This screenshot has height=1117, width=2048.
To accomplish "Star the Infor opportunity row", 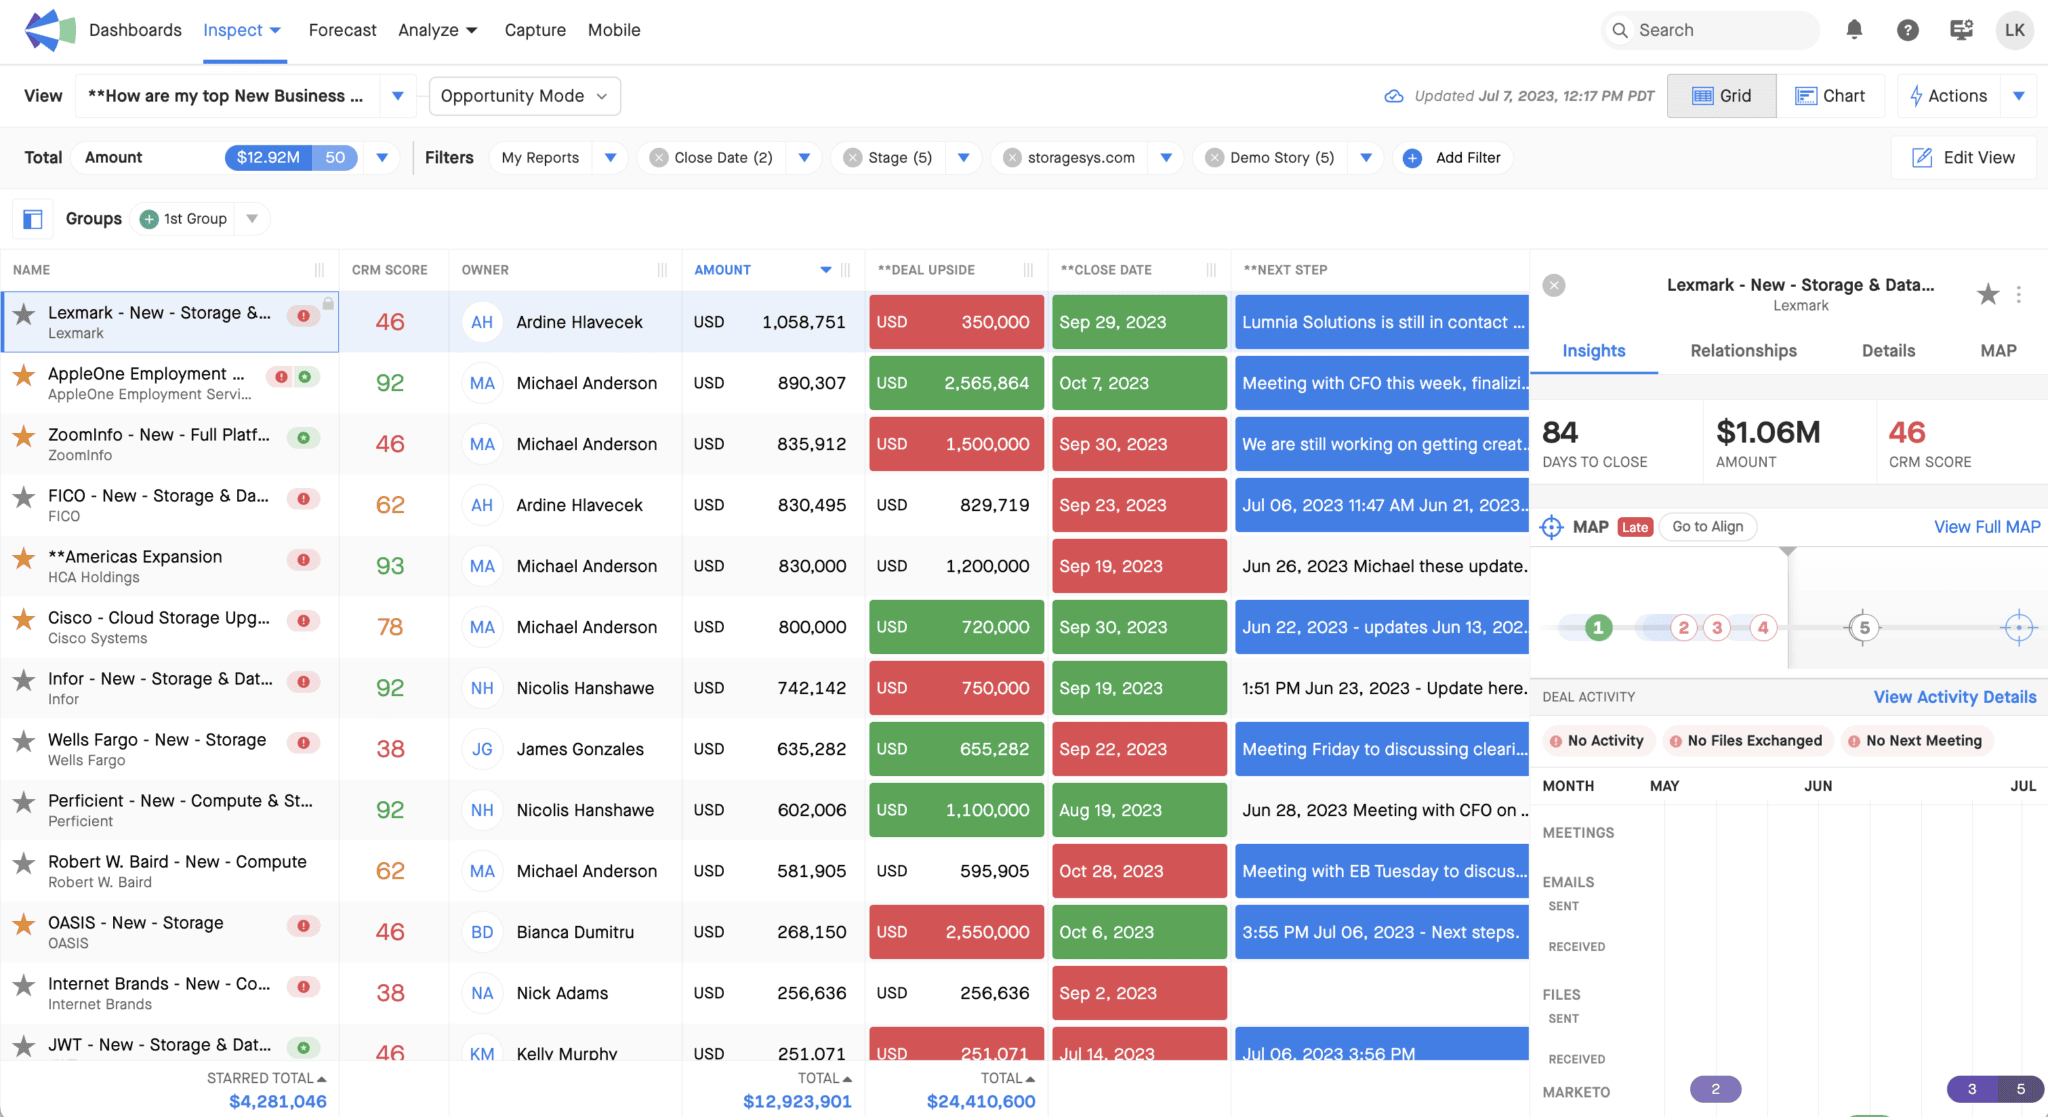I will (x=24, y=680).
